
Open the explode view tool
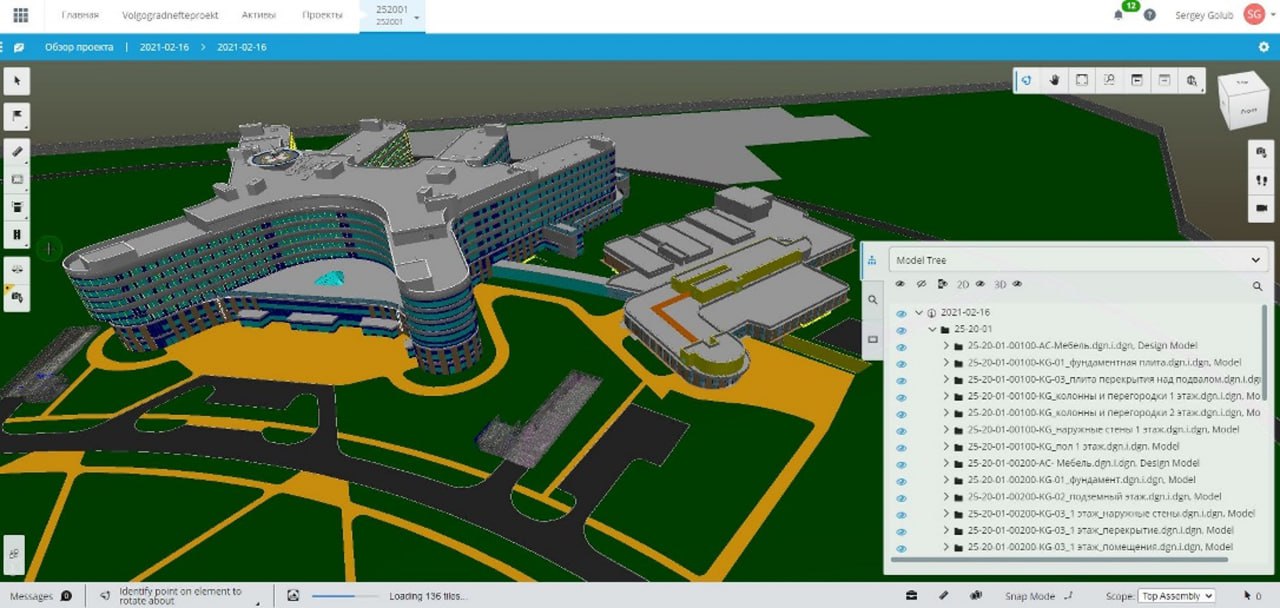[x=17, y=235]
